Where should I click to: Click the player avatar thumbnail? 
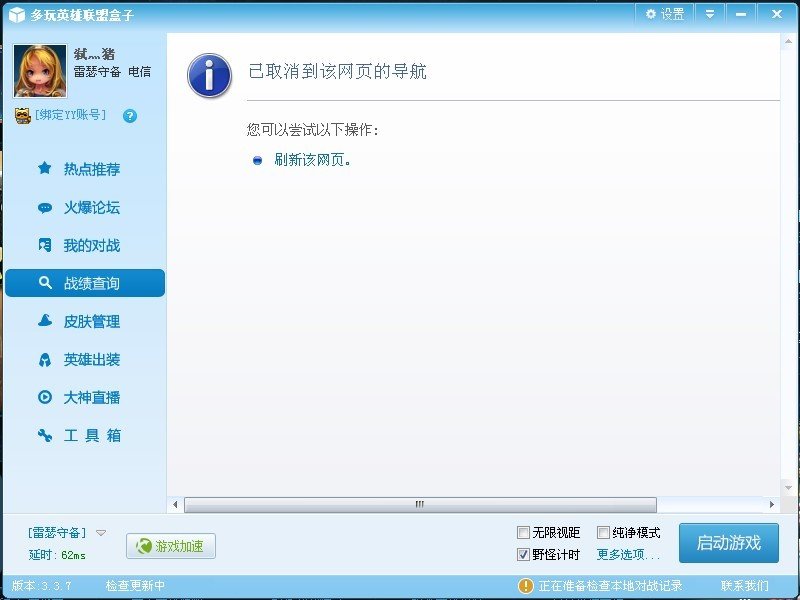pos(40,71)
